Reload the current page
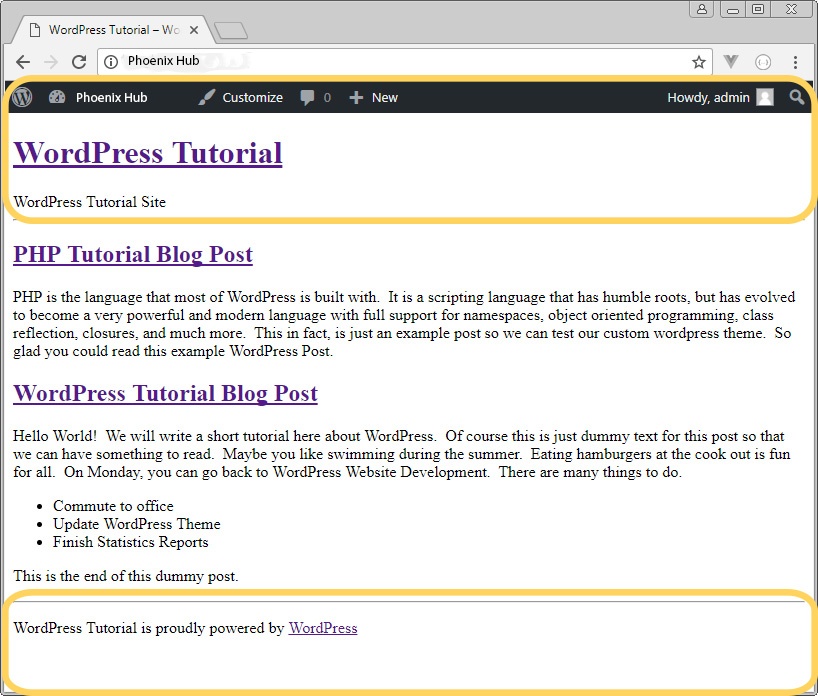Viewport: 818px width, 696px height. coord(79,61)
